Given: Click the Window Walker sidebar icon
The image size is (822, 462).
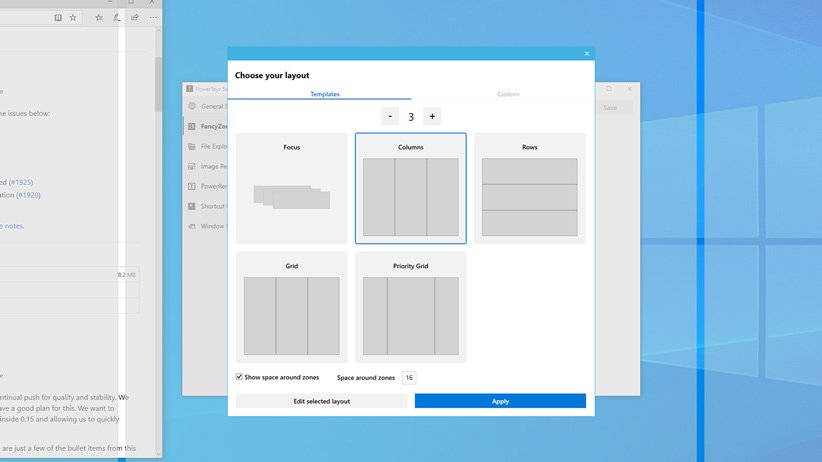Looking at the screenshot, I should pos(191,226).
